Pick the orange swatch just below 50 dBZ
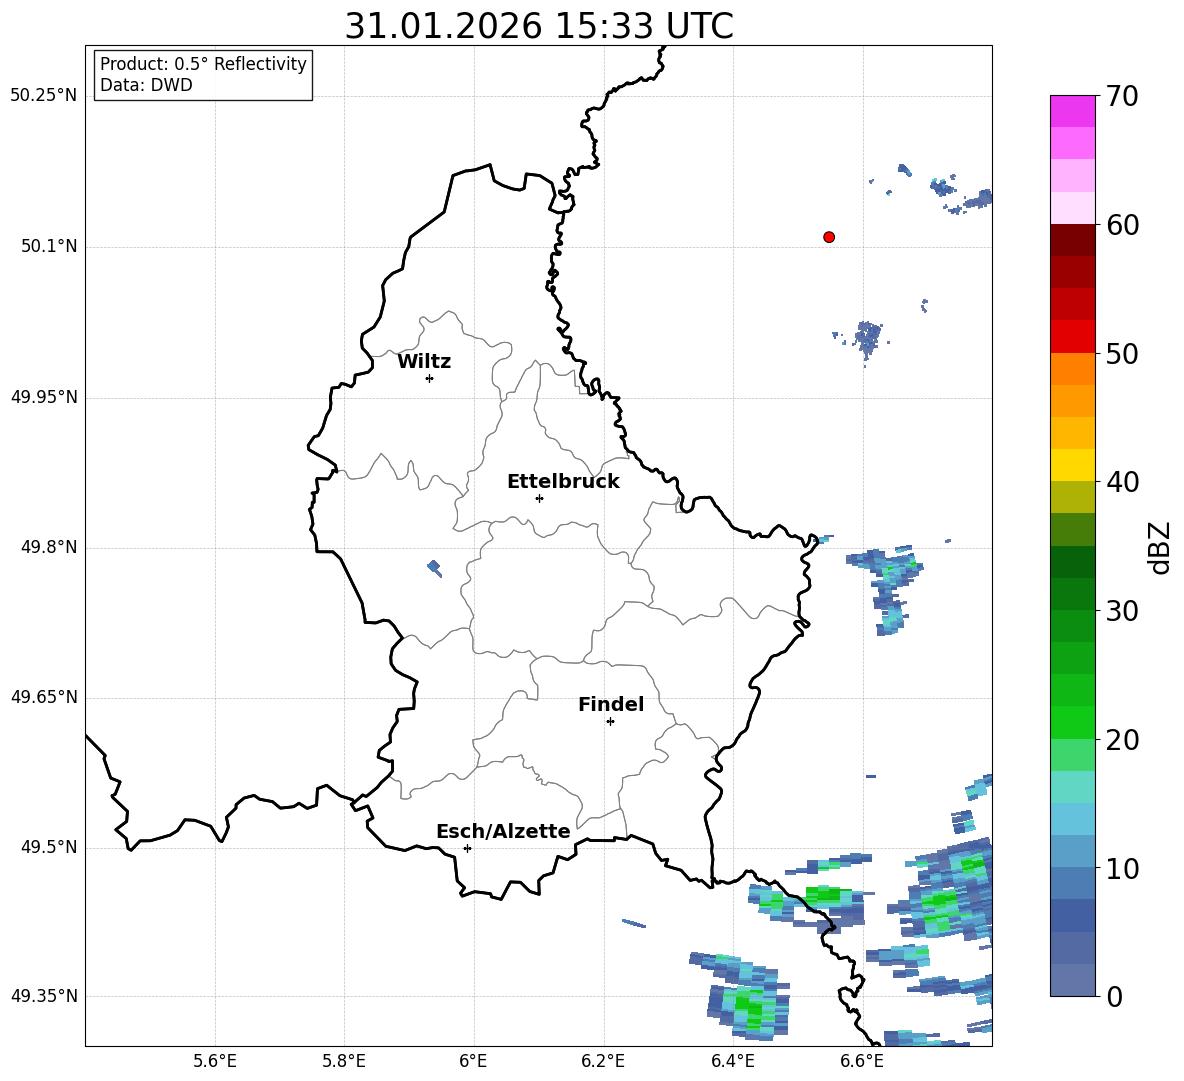 [1073, 369]
